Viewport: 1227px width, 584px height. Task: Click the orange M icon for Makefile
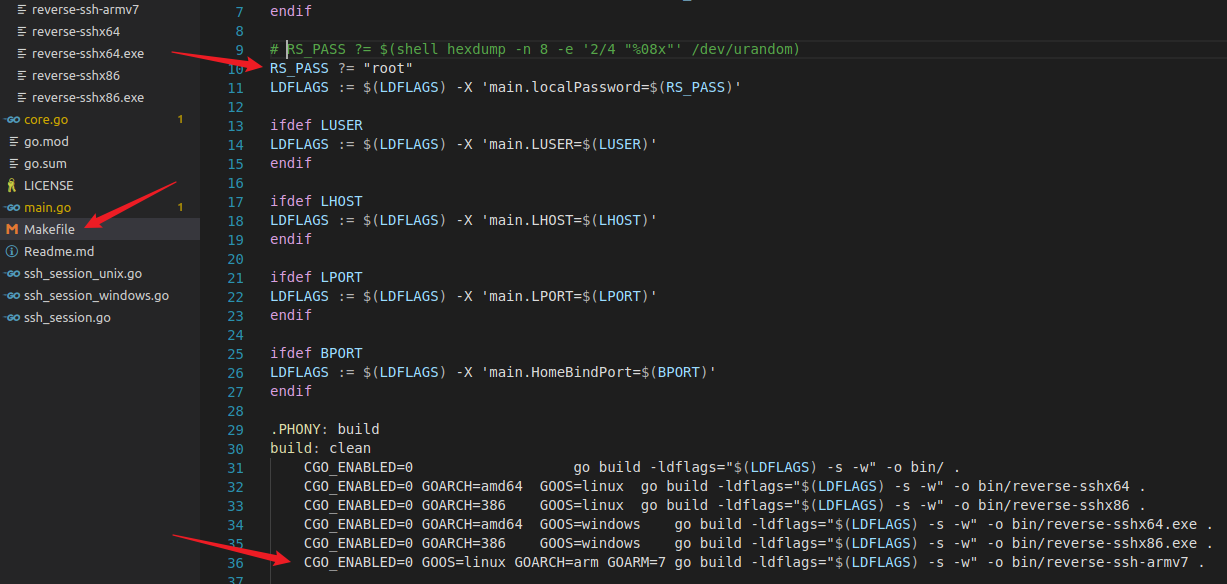[x=12, y=230]
